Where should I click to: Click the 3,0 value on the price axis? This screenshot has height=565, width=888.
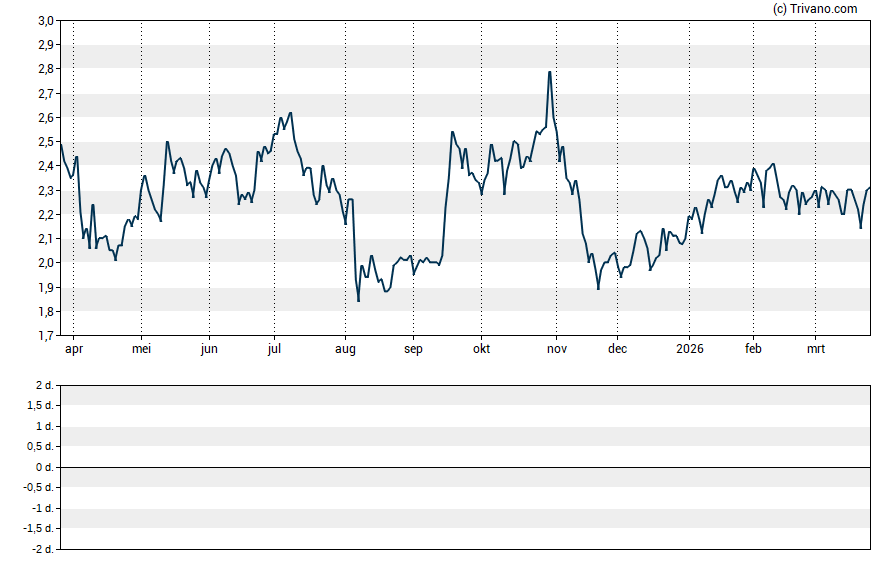click(46, 21)
